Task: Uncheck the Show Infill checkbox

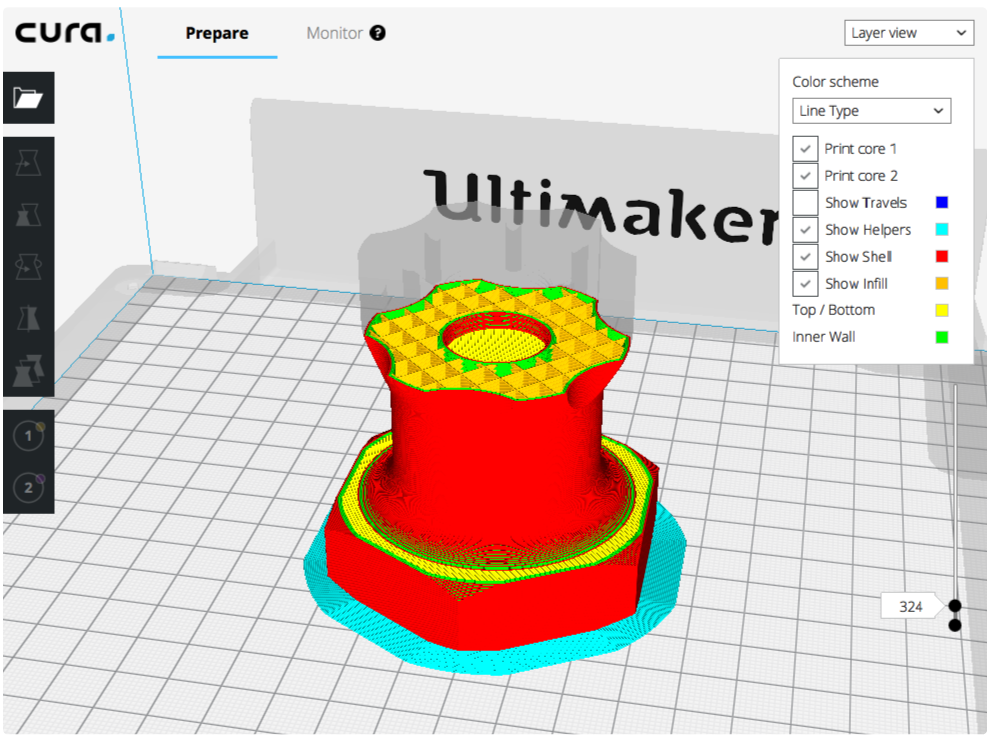Action: 805,284
